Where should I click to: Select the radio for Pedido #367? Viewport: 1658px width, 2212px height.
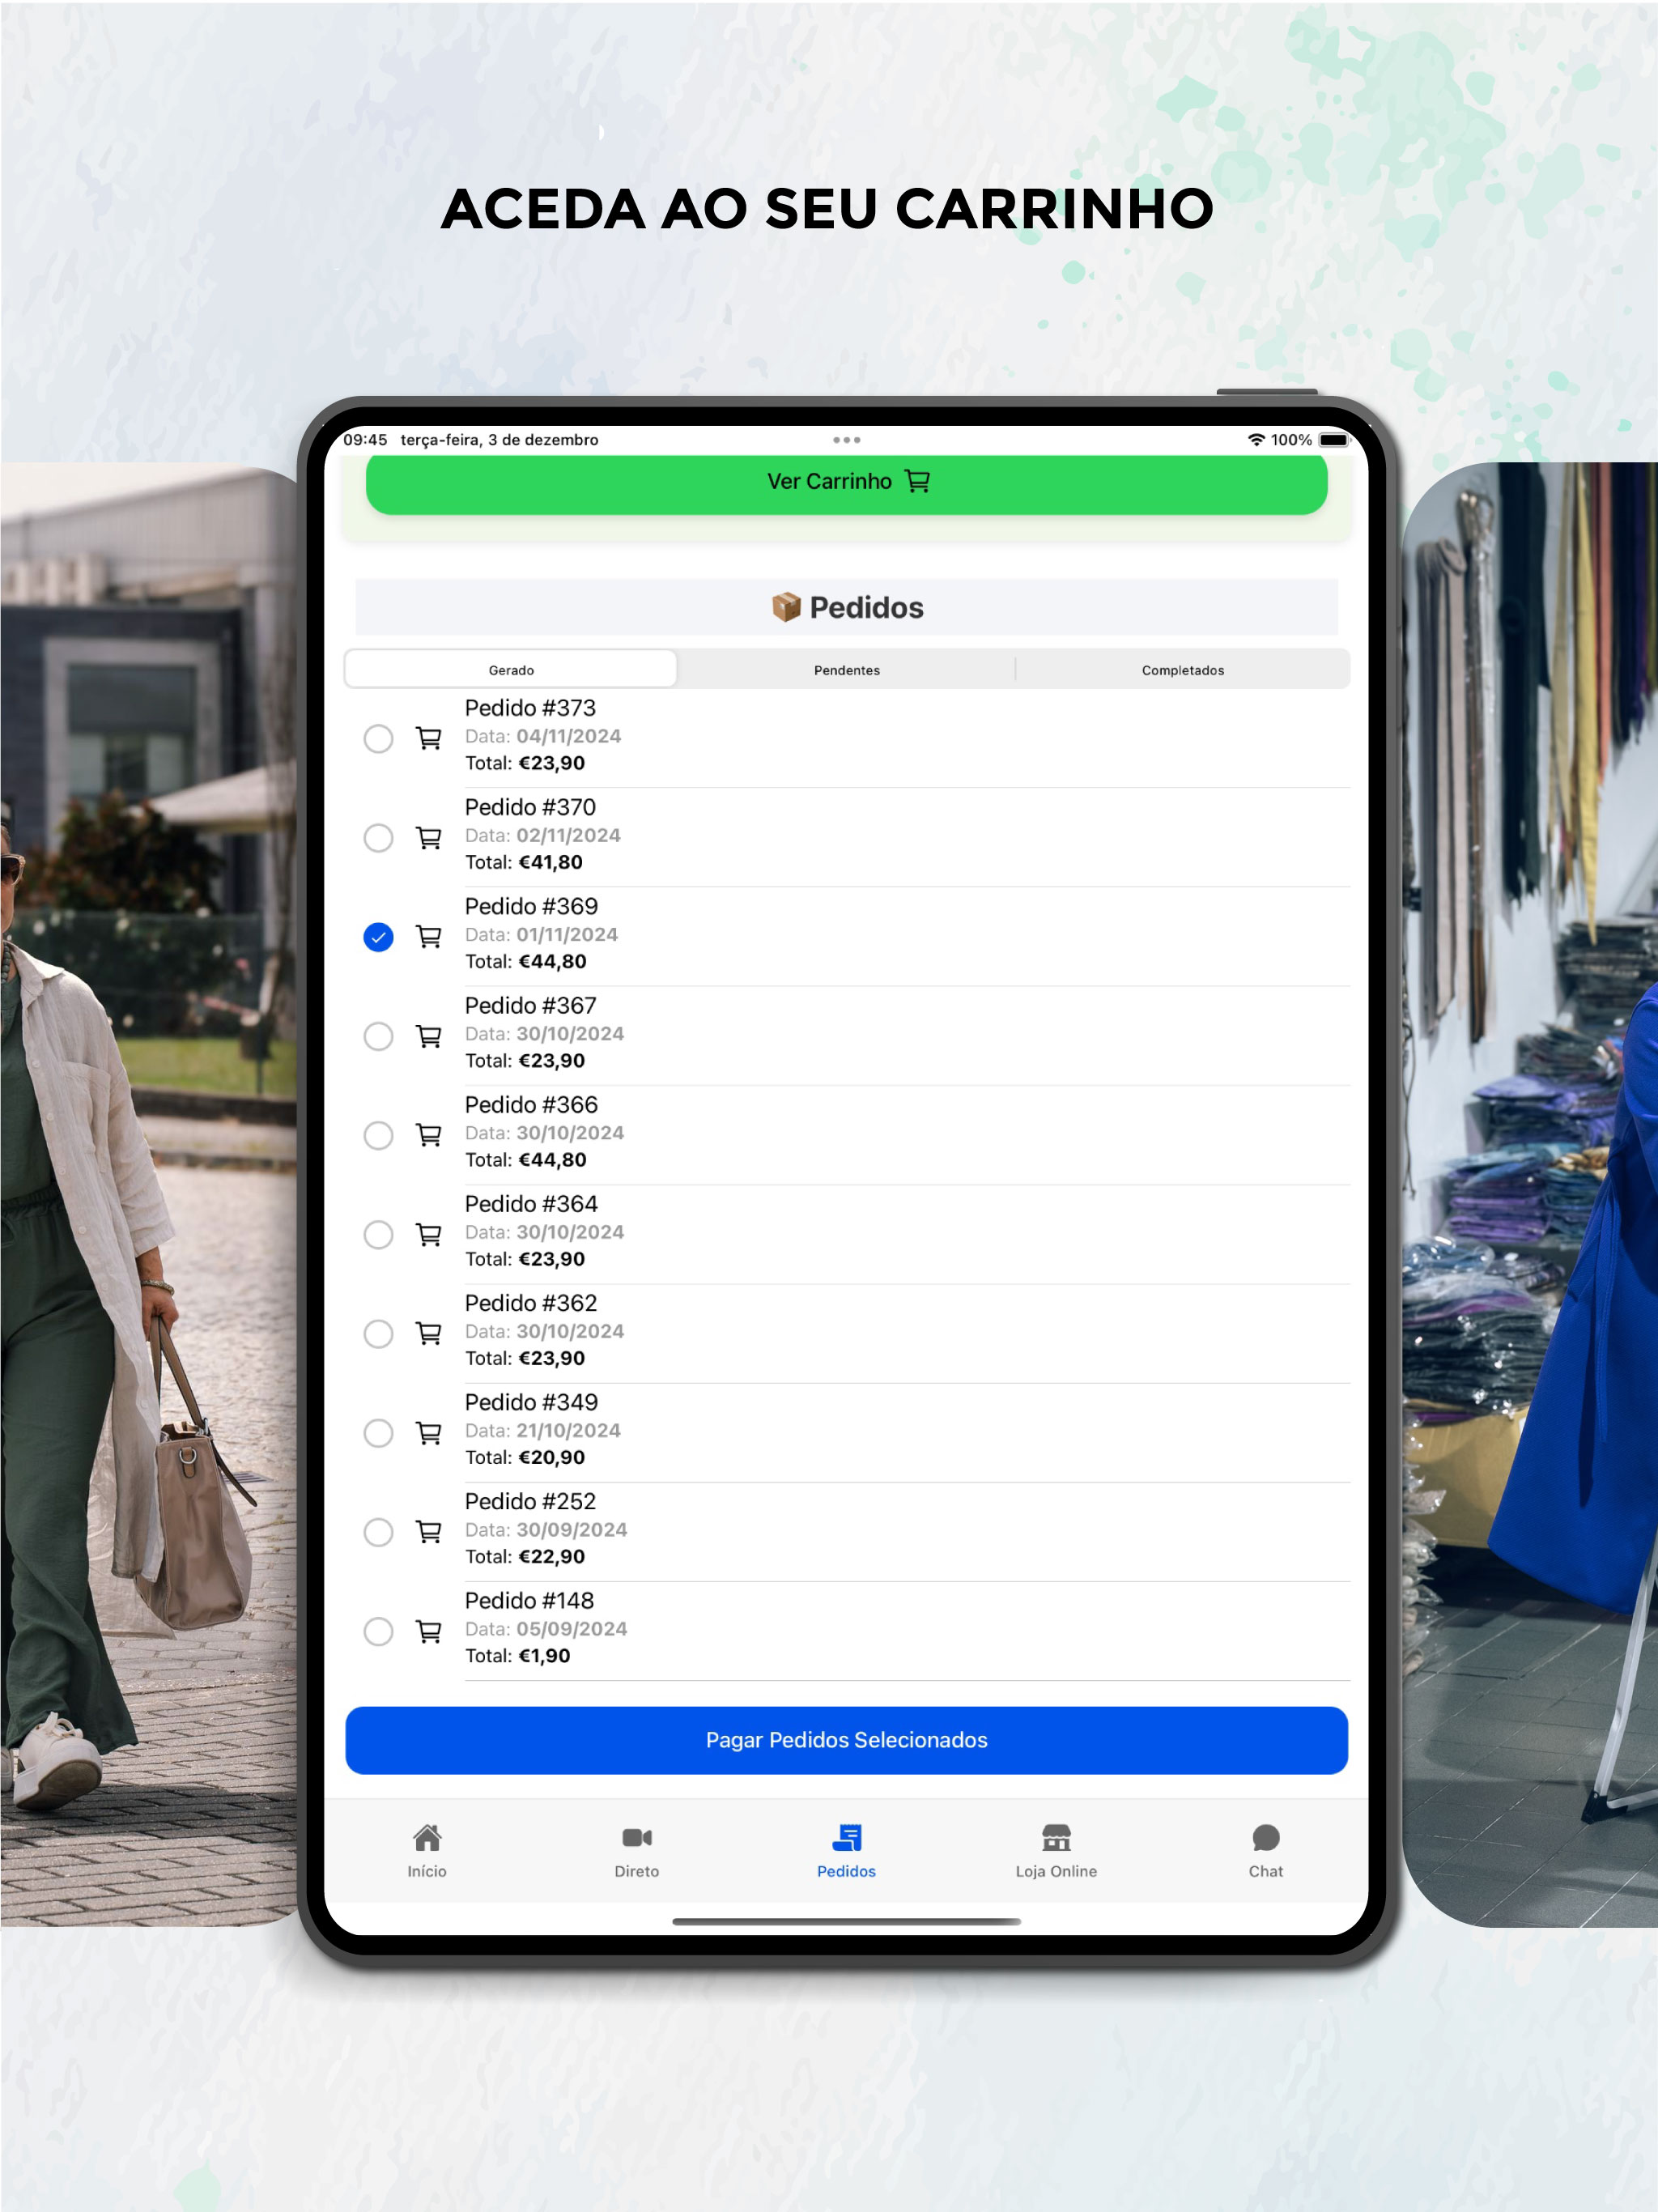tap(378, 1036)
